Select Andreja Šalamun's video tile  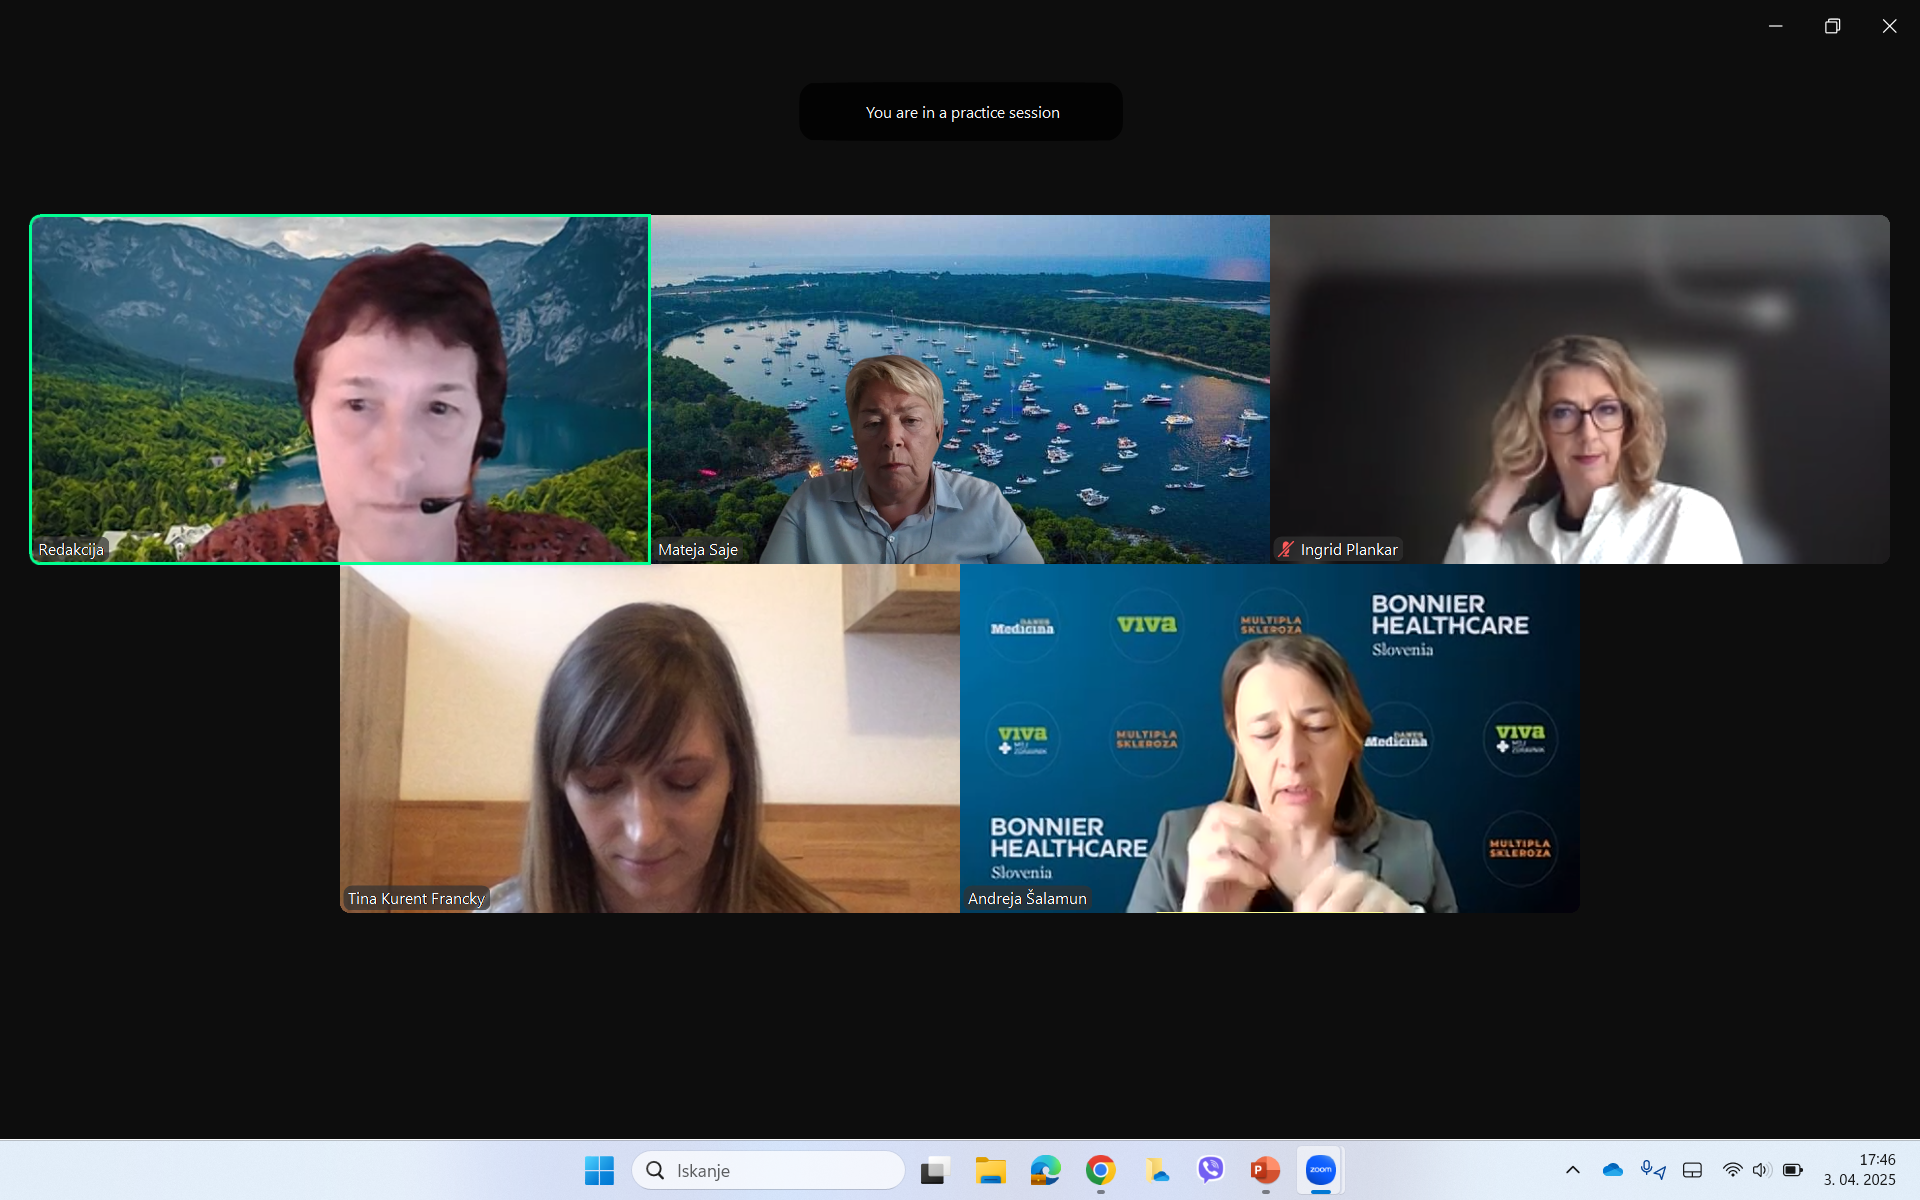click(1269, 738)
